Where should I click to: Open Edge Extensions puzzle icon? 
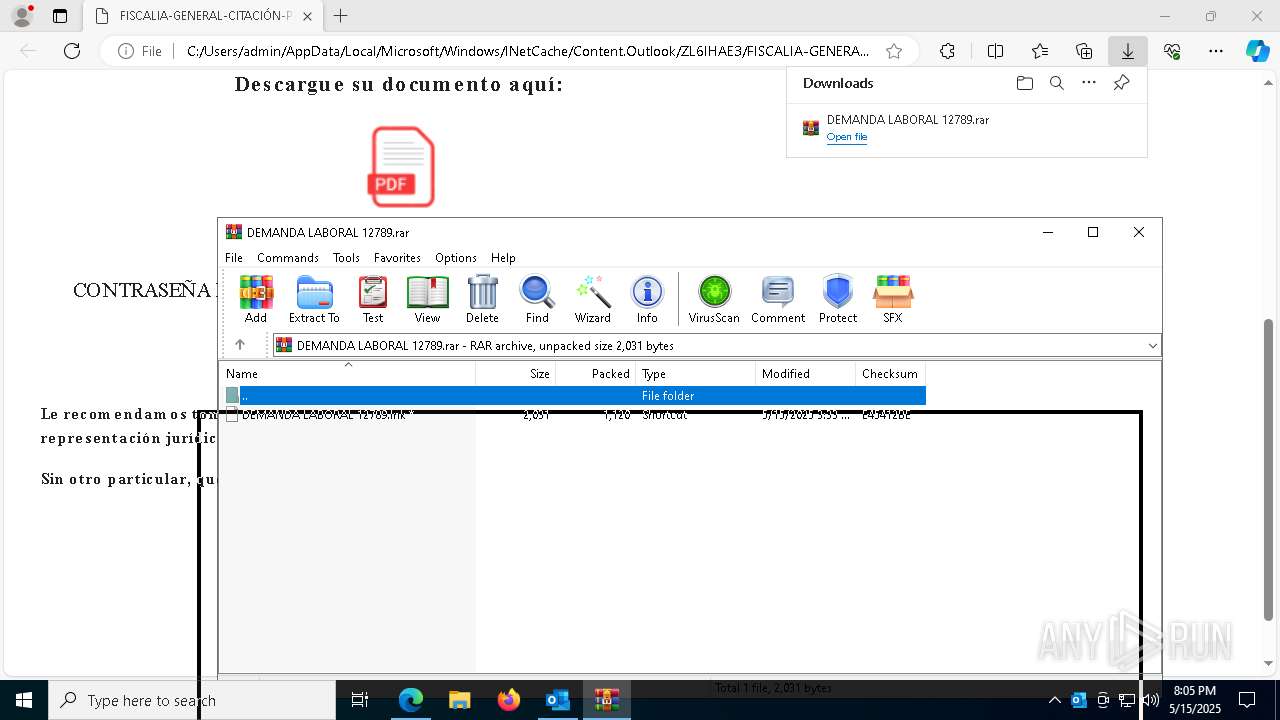[x=947, y=51]
